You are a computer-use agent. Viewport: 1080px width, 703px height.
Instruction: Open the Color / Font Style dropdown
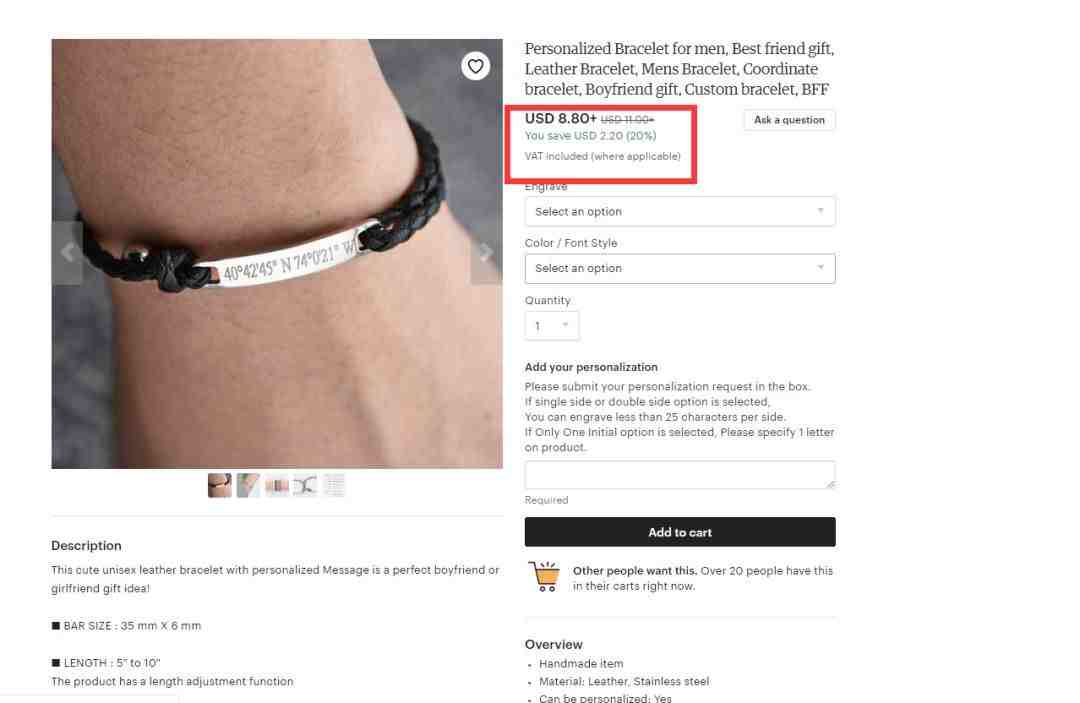click(x=680, y=269)
